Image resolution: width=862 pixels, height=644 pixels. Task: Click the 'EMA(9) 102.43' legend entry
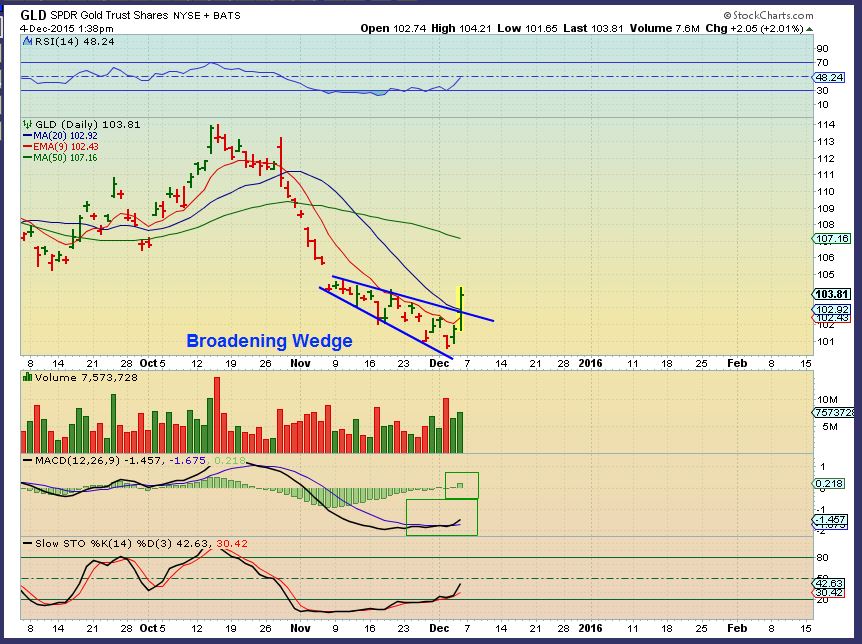coord(65,146)
